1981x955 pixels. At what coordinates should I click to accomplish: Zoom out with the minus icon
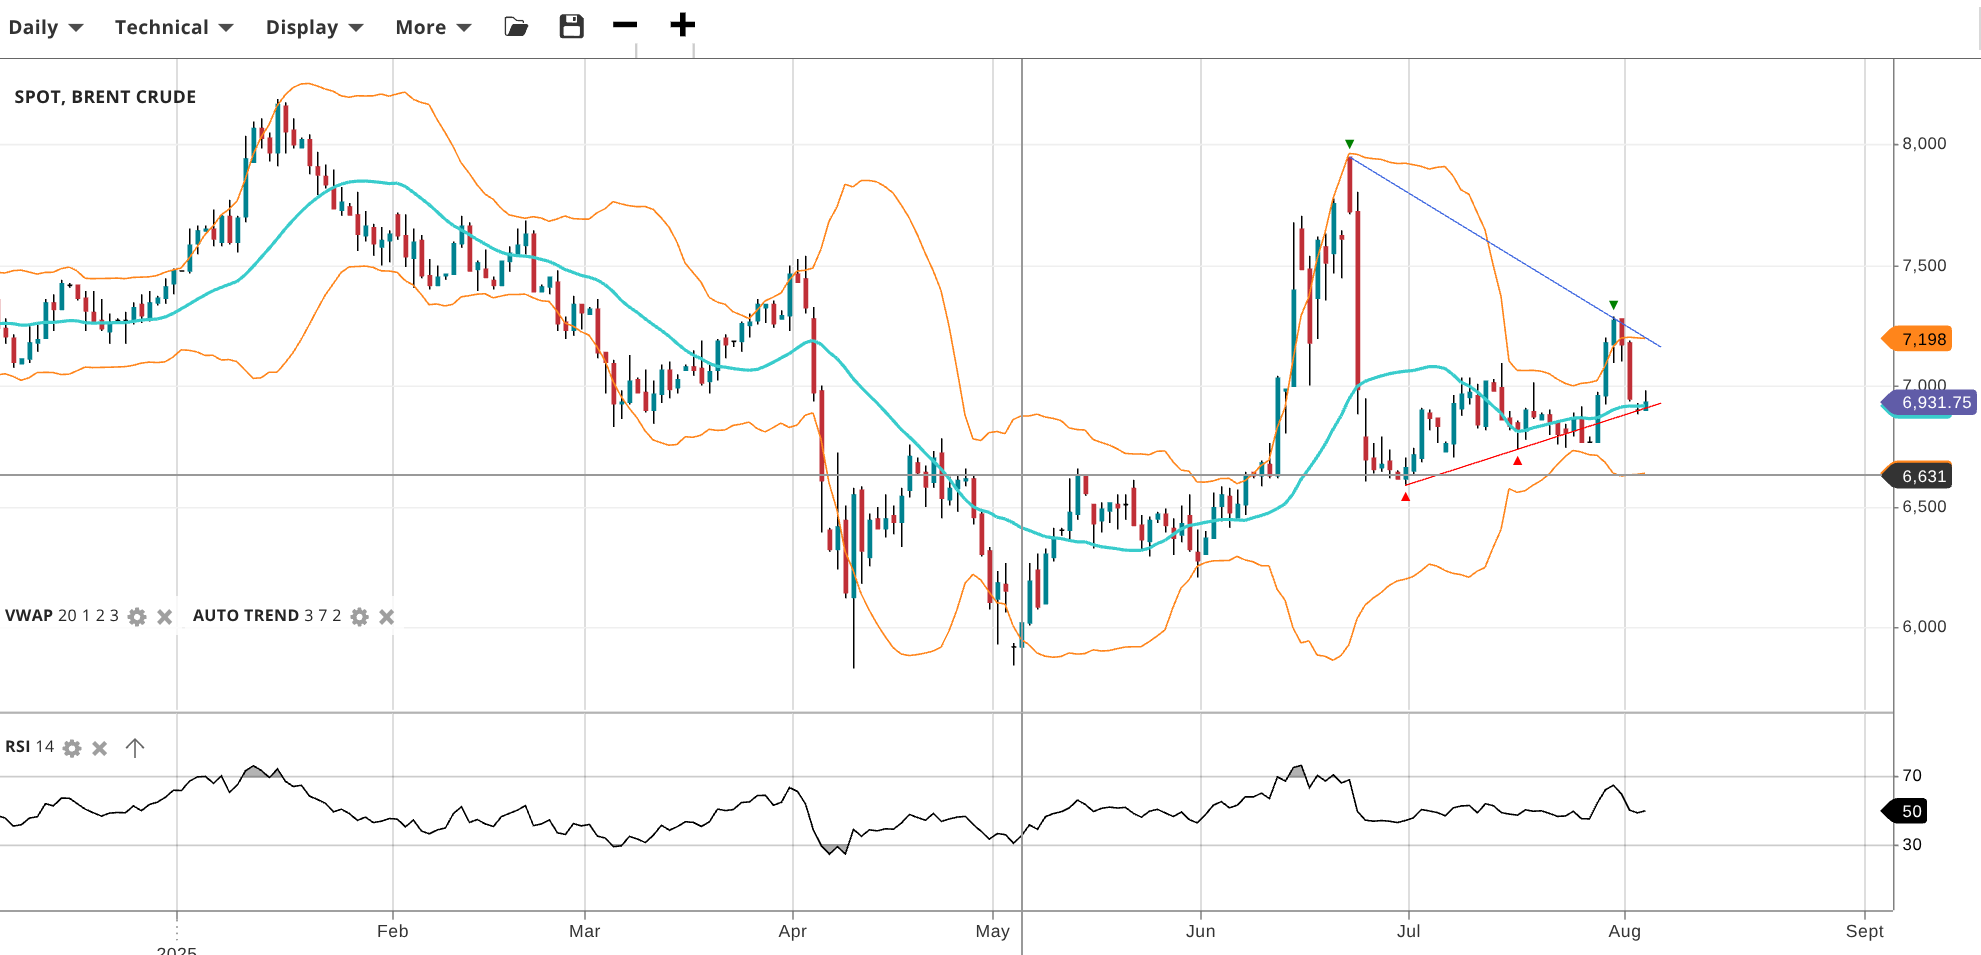click(x=625, y=25)
